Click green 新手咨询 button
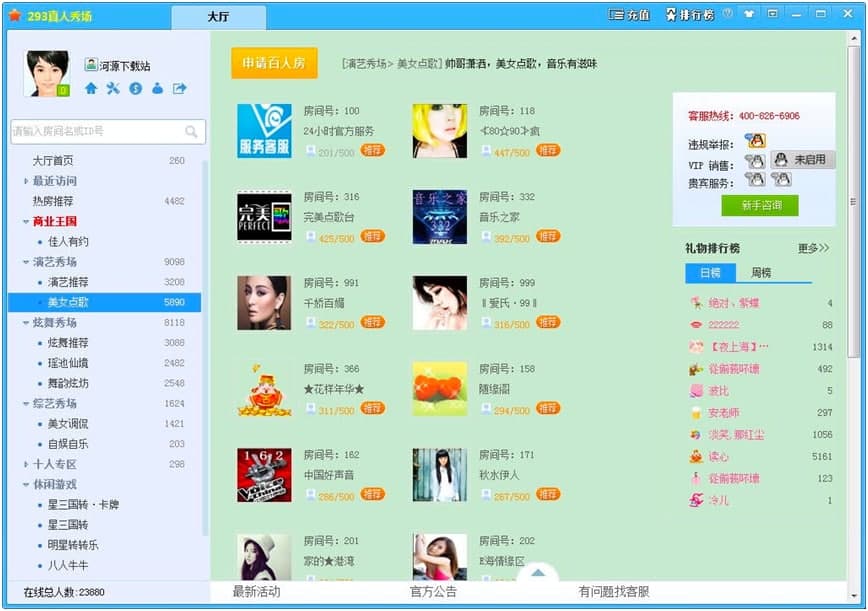 (x=760, y=205)
